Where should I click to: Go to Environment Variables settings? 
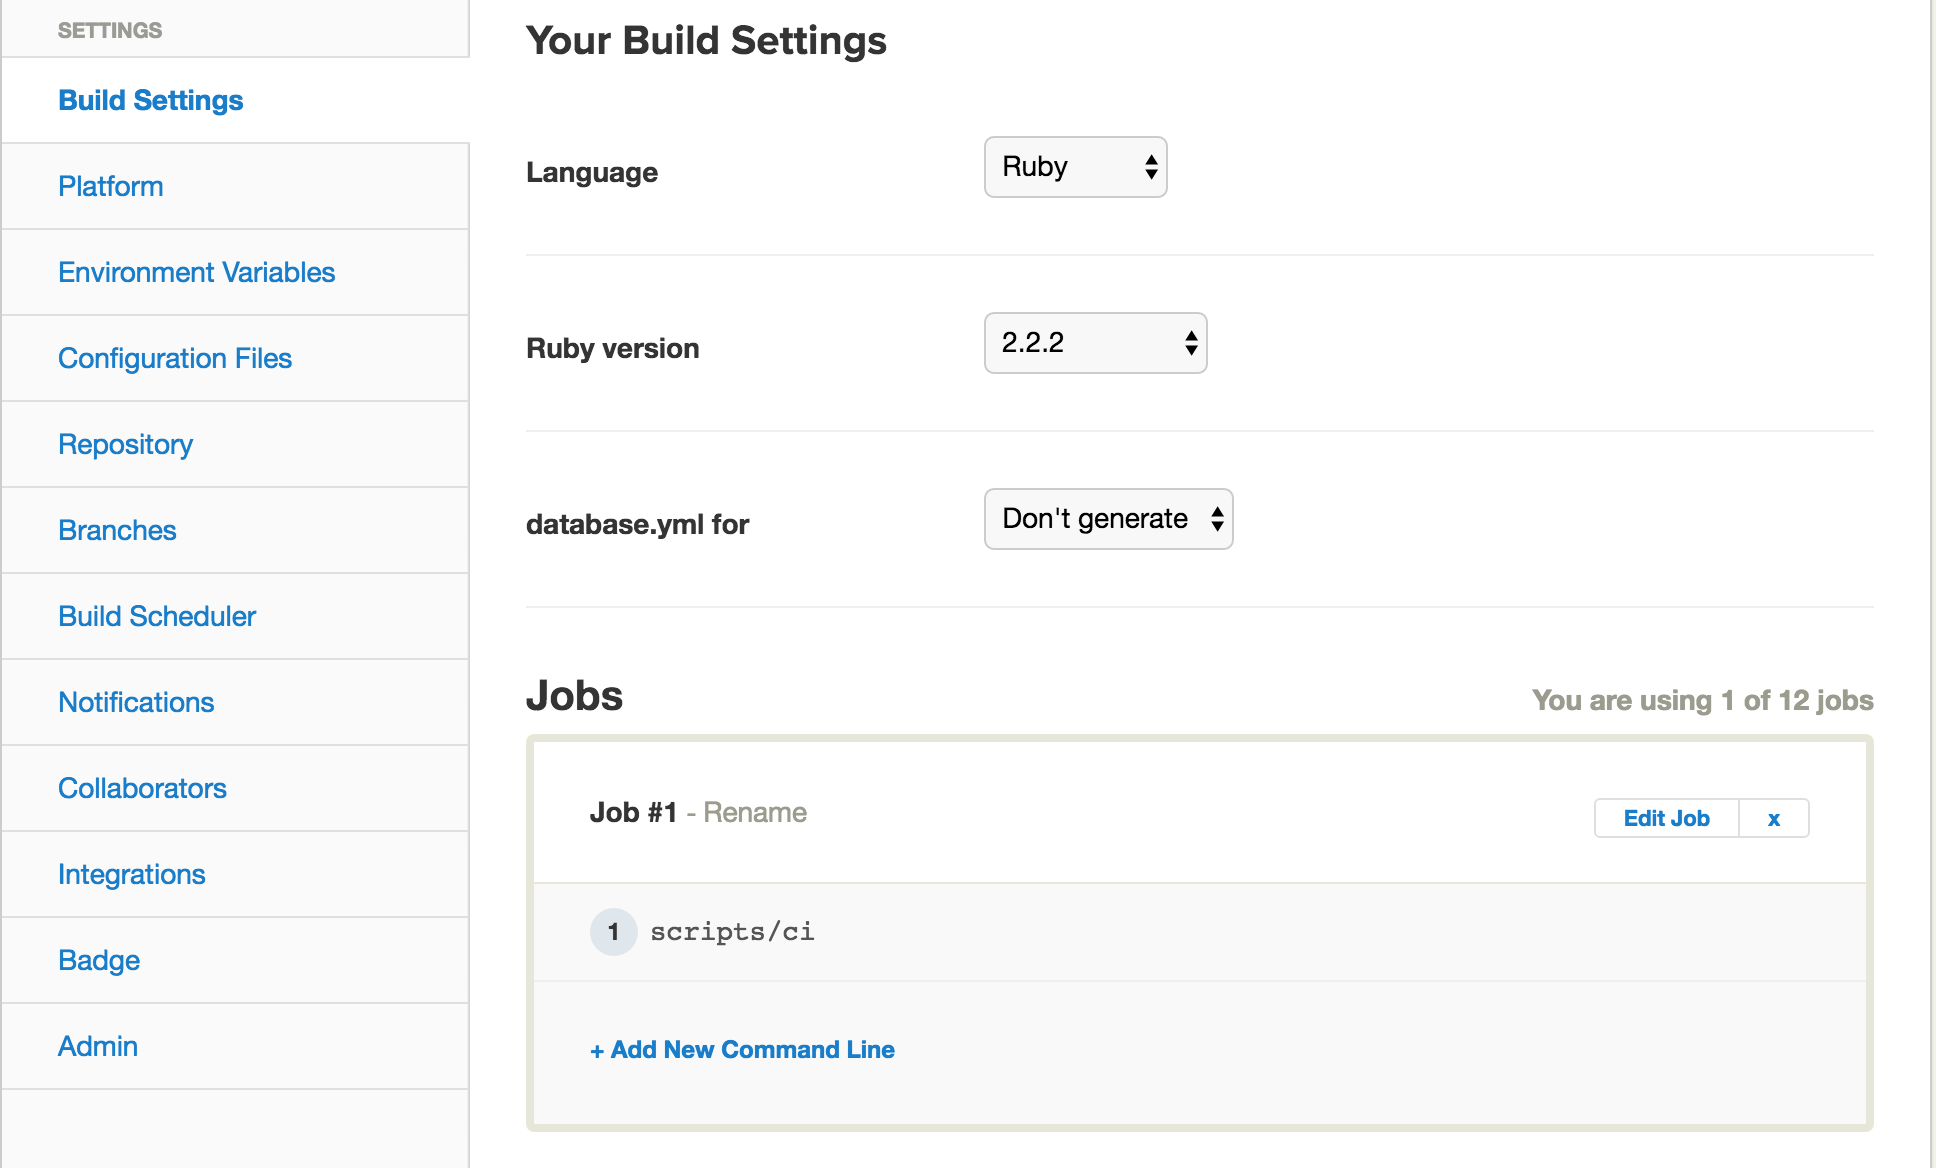click(x=196, y=272)
